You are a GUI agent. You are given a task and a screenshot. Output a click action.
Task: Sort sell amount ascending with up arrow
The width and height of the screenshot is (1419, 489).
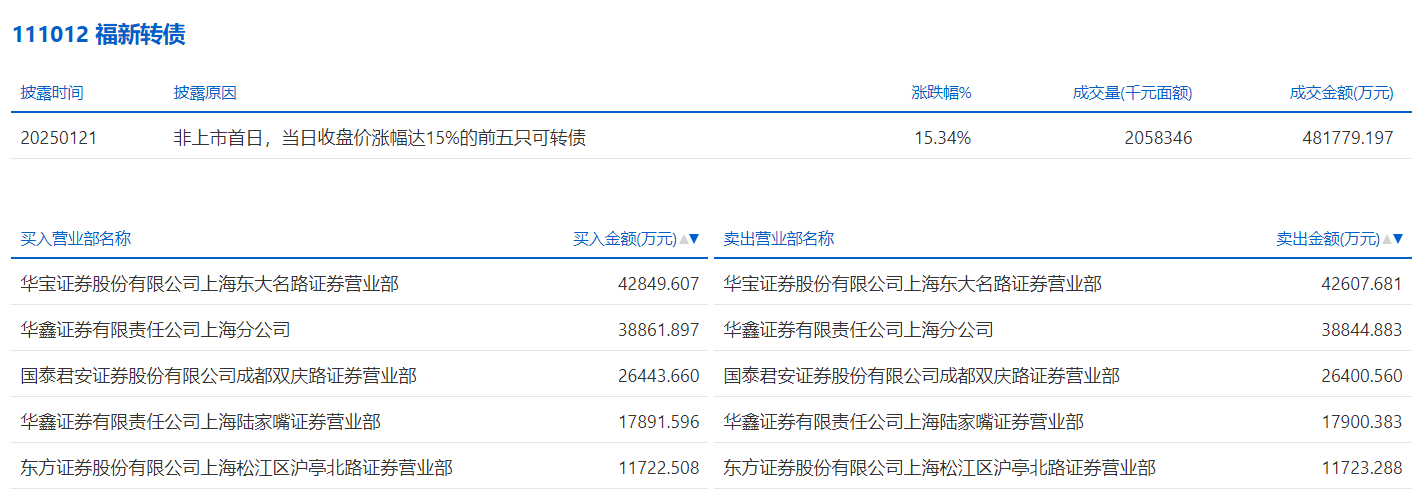1388,239
